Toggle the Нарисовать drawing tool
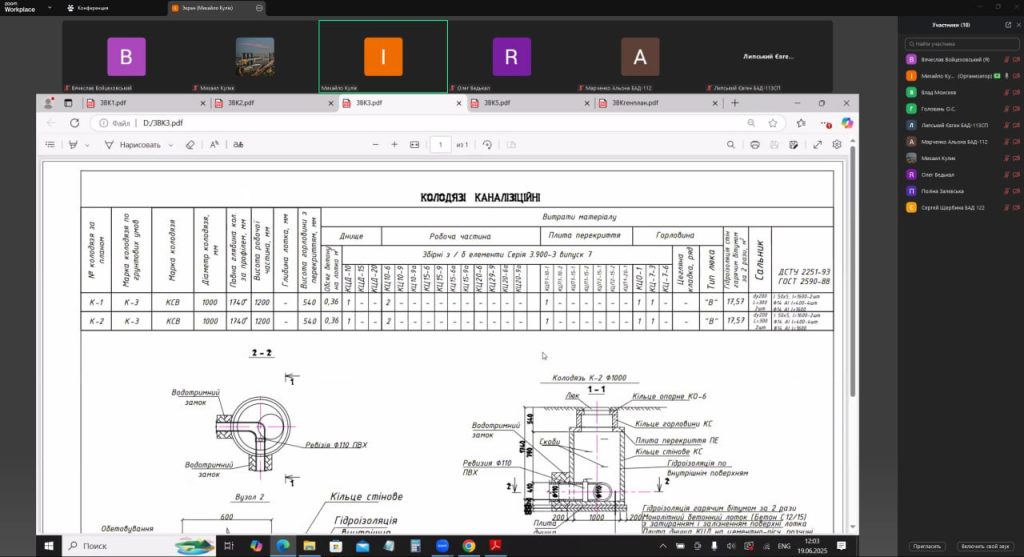The width and height of the screenshot is (1024, 557). coord(133,145)
